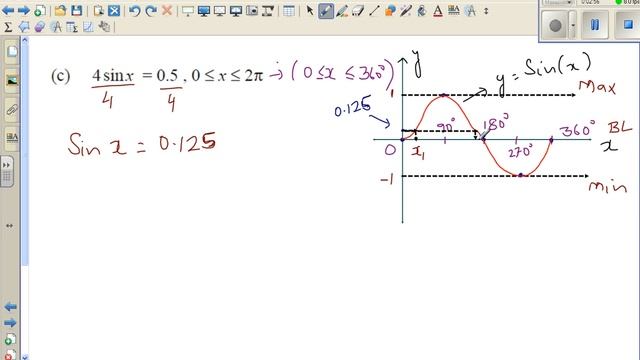The height and width of the screenshot is (360, 640).
Task: Click the compass A measurement icon
Action: click(56, 27)
